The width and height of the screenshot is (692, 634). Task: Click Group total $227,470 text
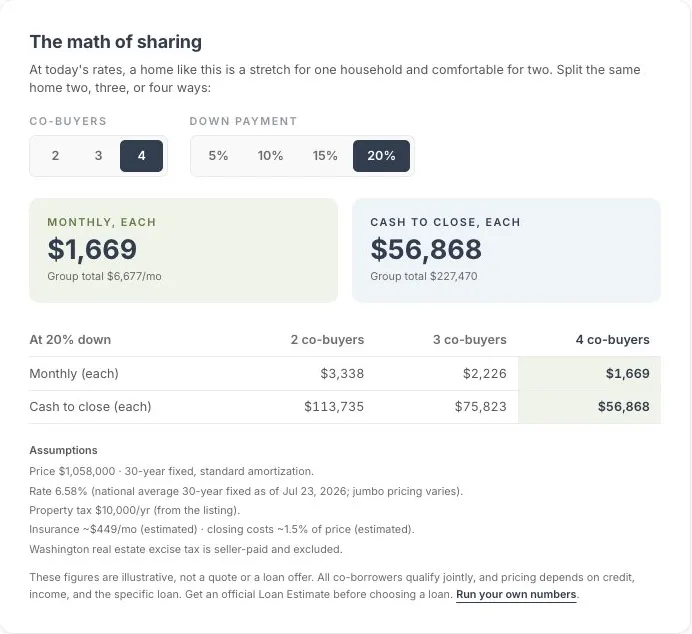coord(424,276)
